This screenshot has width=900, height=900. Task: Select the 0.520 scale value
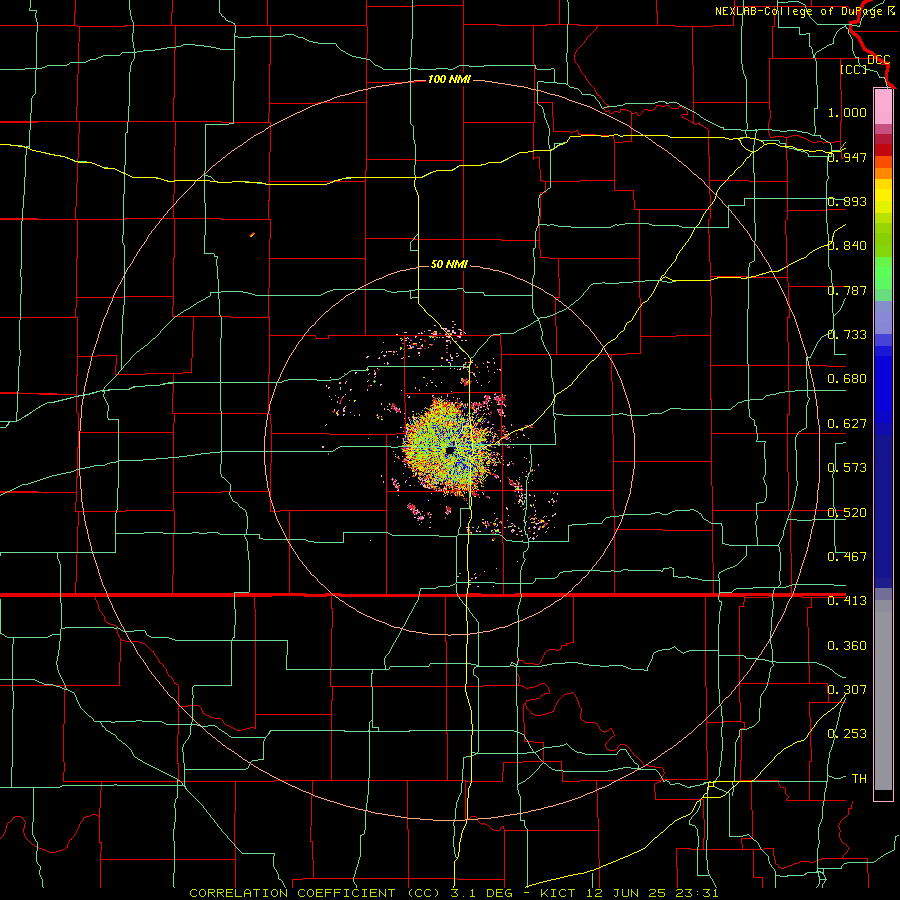point(847,513)
